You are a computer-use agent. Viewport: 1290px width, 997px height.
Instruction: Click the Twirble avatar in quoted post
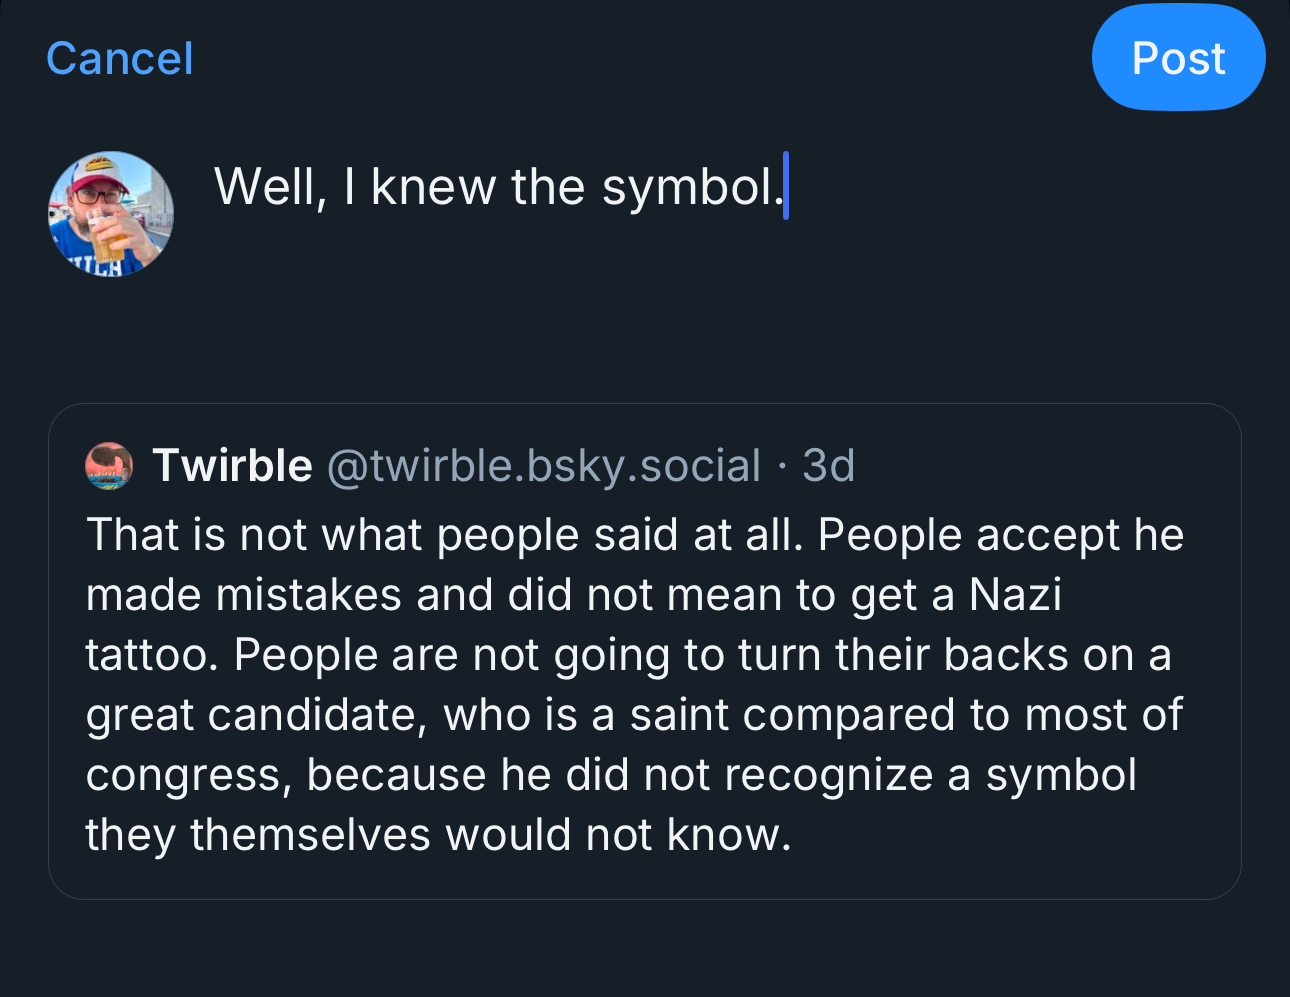point(109,466)
